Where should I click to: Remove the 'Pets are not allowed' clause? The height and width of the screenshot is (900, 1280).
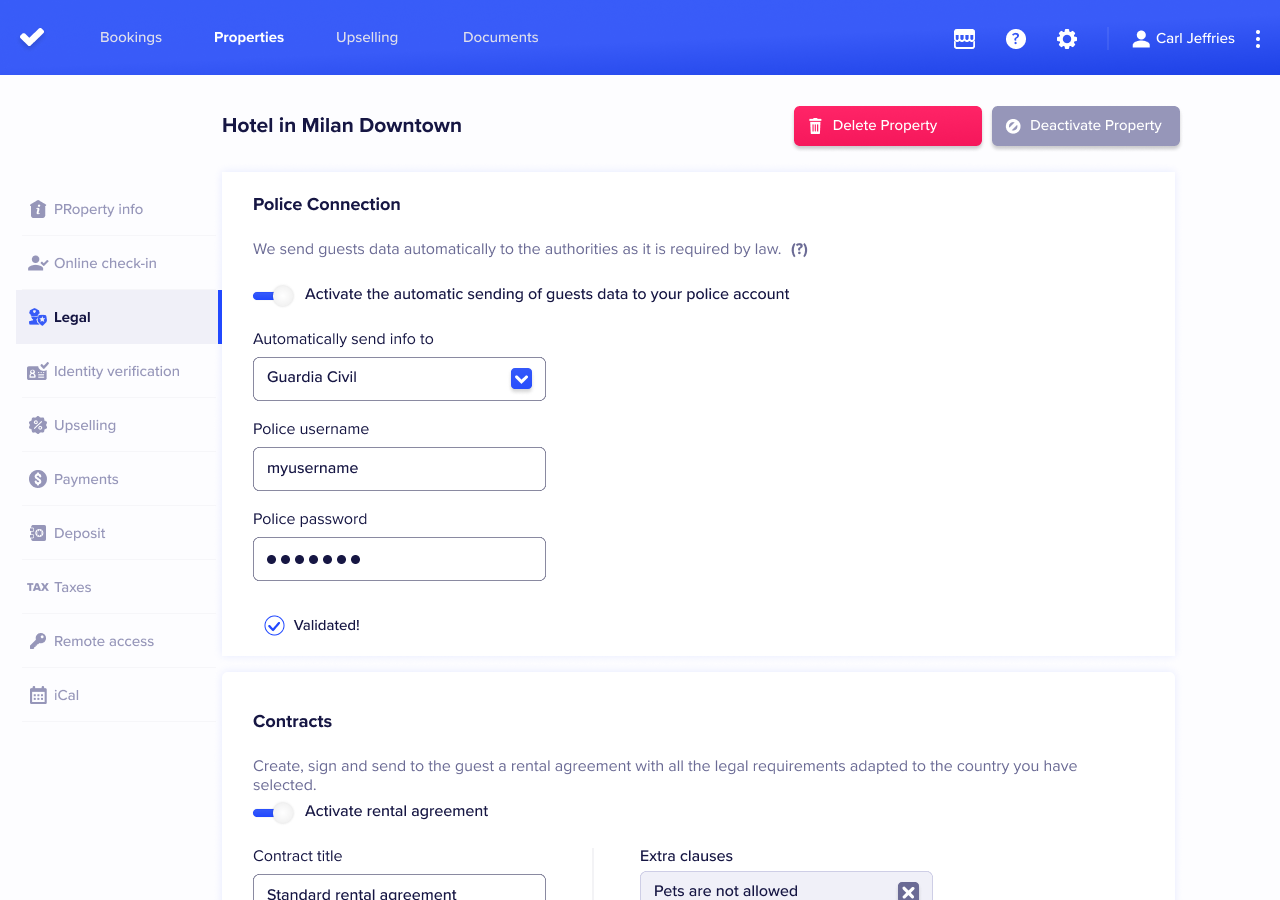tap(908, 891)
